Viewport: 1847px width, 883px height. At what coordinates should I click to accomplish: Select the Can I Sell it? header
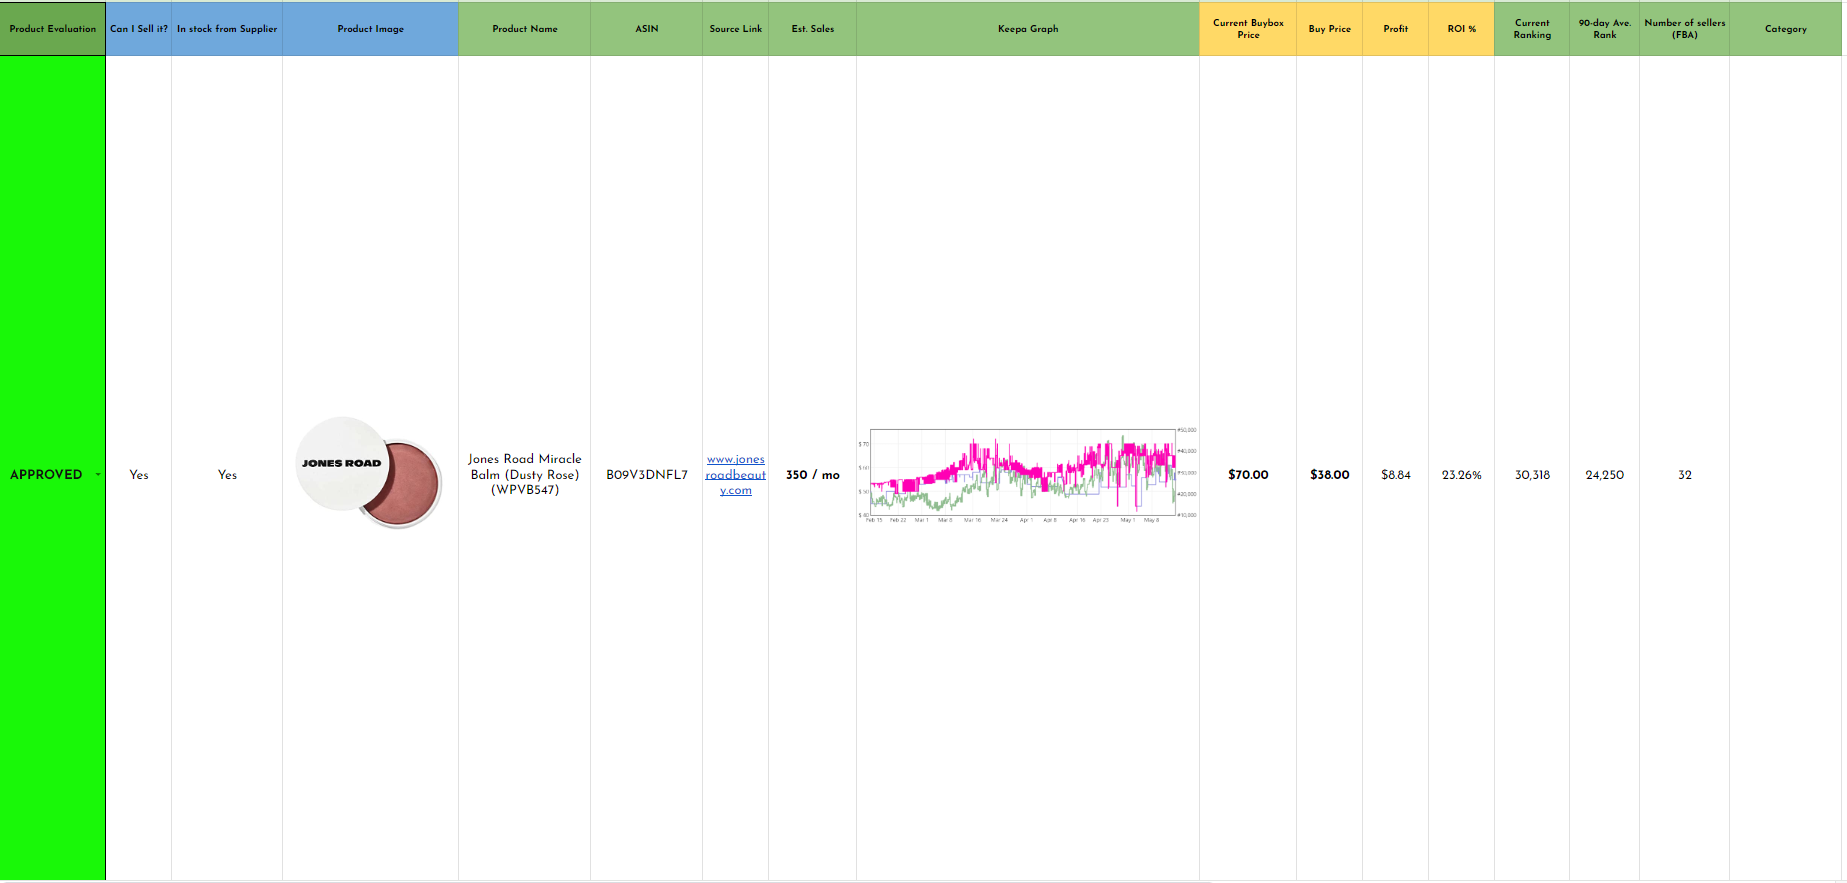(x=139, y=29)
